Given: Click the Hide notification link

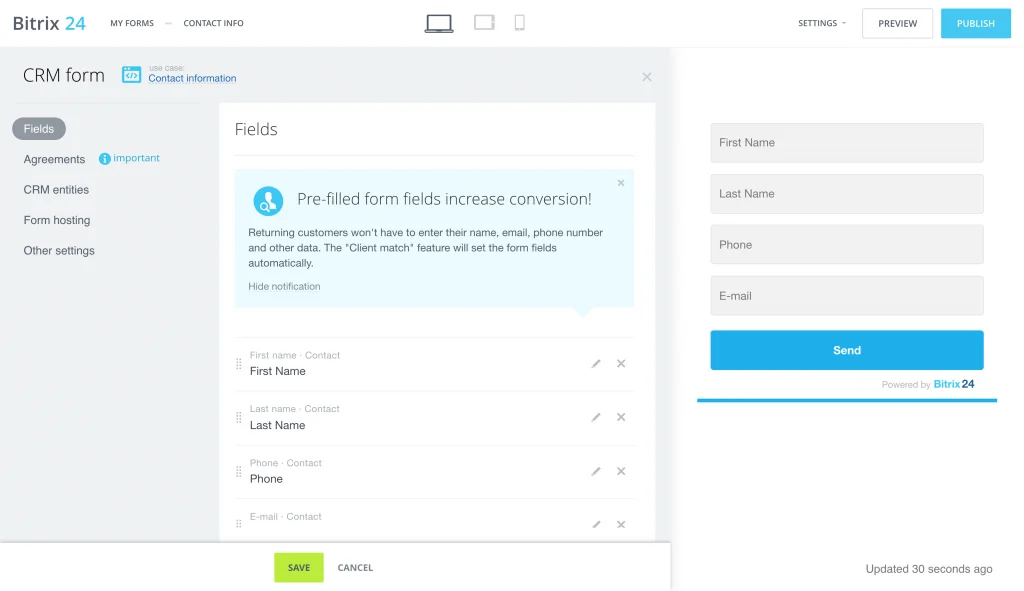Looking at the screenshot, I should (x=284, y=287).
